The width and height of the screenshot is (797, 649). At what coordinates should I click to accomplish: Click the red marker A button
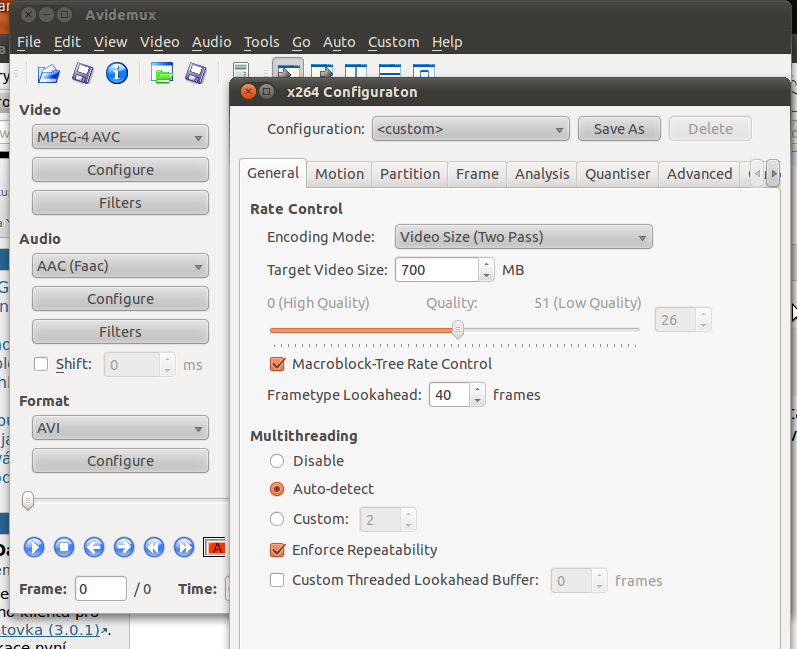click(214, 547)
